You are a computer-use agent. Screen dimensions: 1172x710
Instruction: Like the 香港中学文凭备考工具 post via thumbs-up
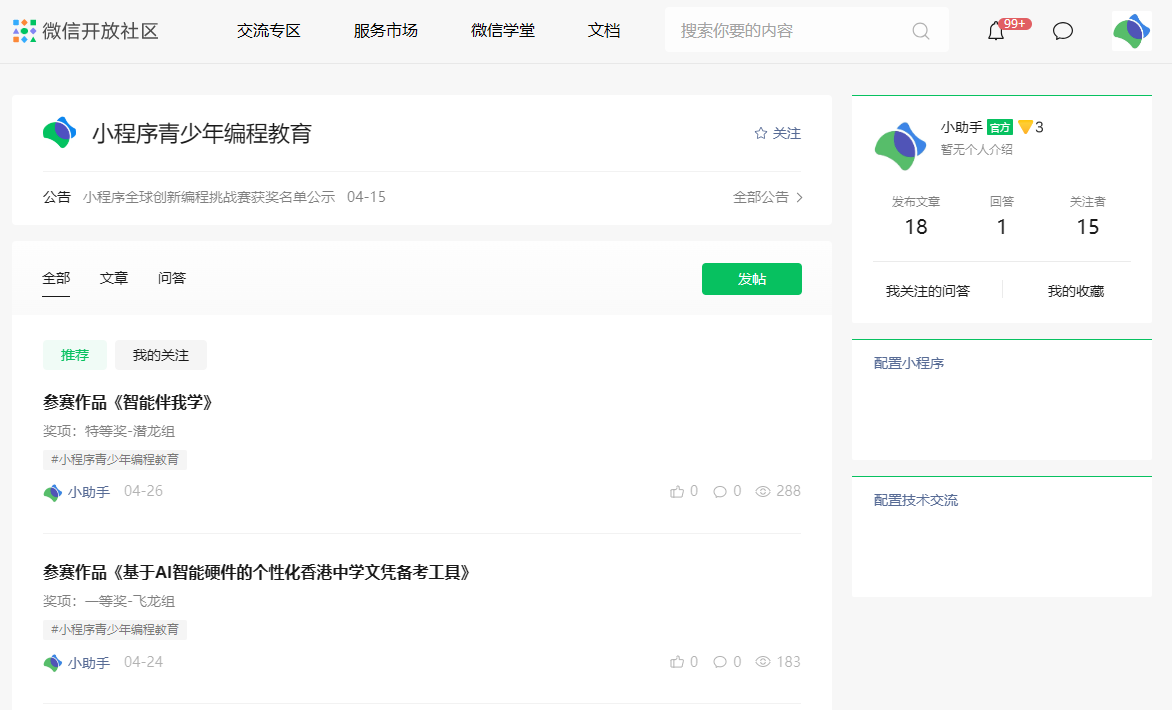(x=677, y=661)
